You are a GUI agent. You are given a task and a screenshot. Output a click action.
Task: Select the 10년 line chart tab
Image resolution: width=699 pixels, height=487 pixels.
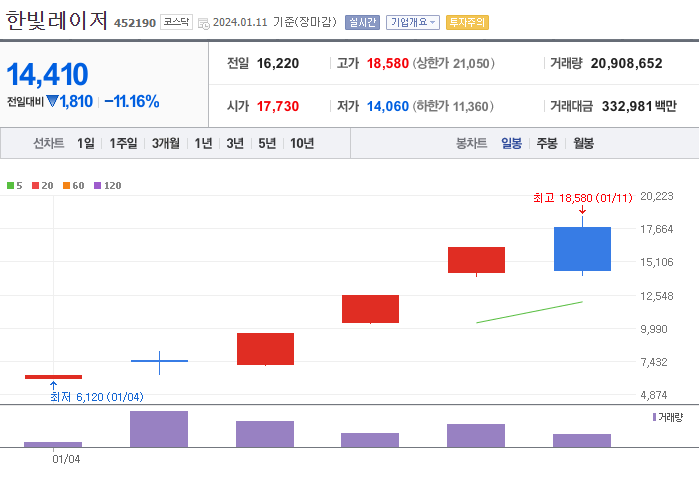(302, 143)
